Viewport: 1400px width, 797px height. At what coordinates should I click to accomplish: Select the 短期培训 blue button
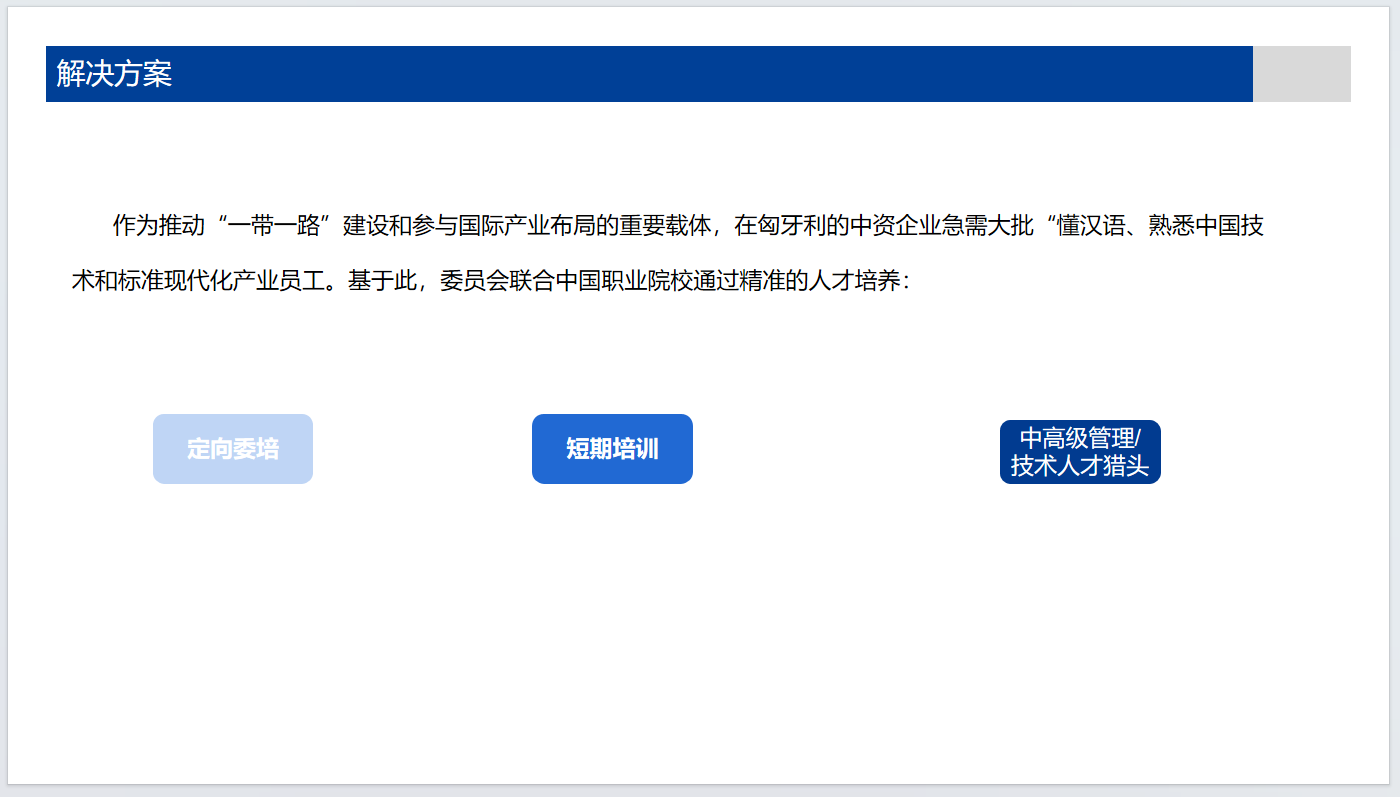[612, 449]
